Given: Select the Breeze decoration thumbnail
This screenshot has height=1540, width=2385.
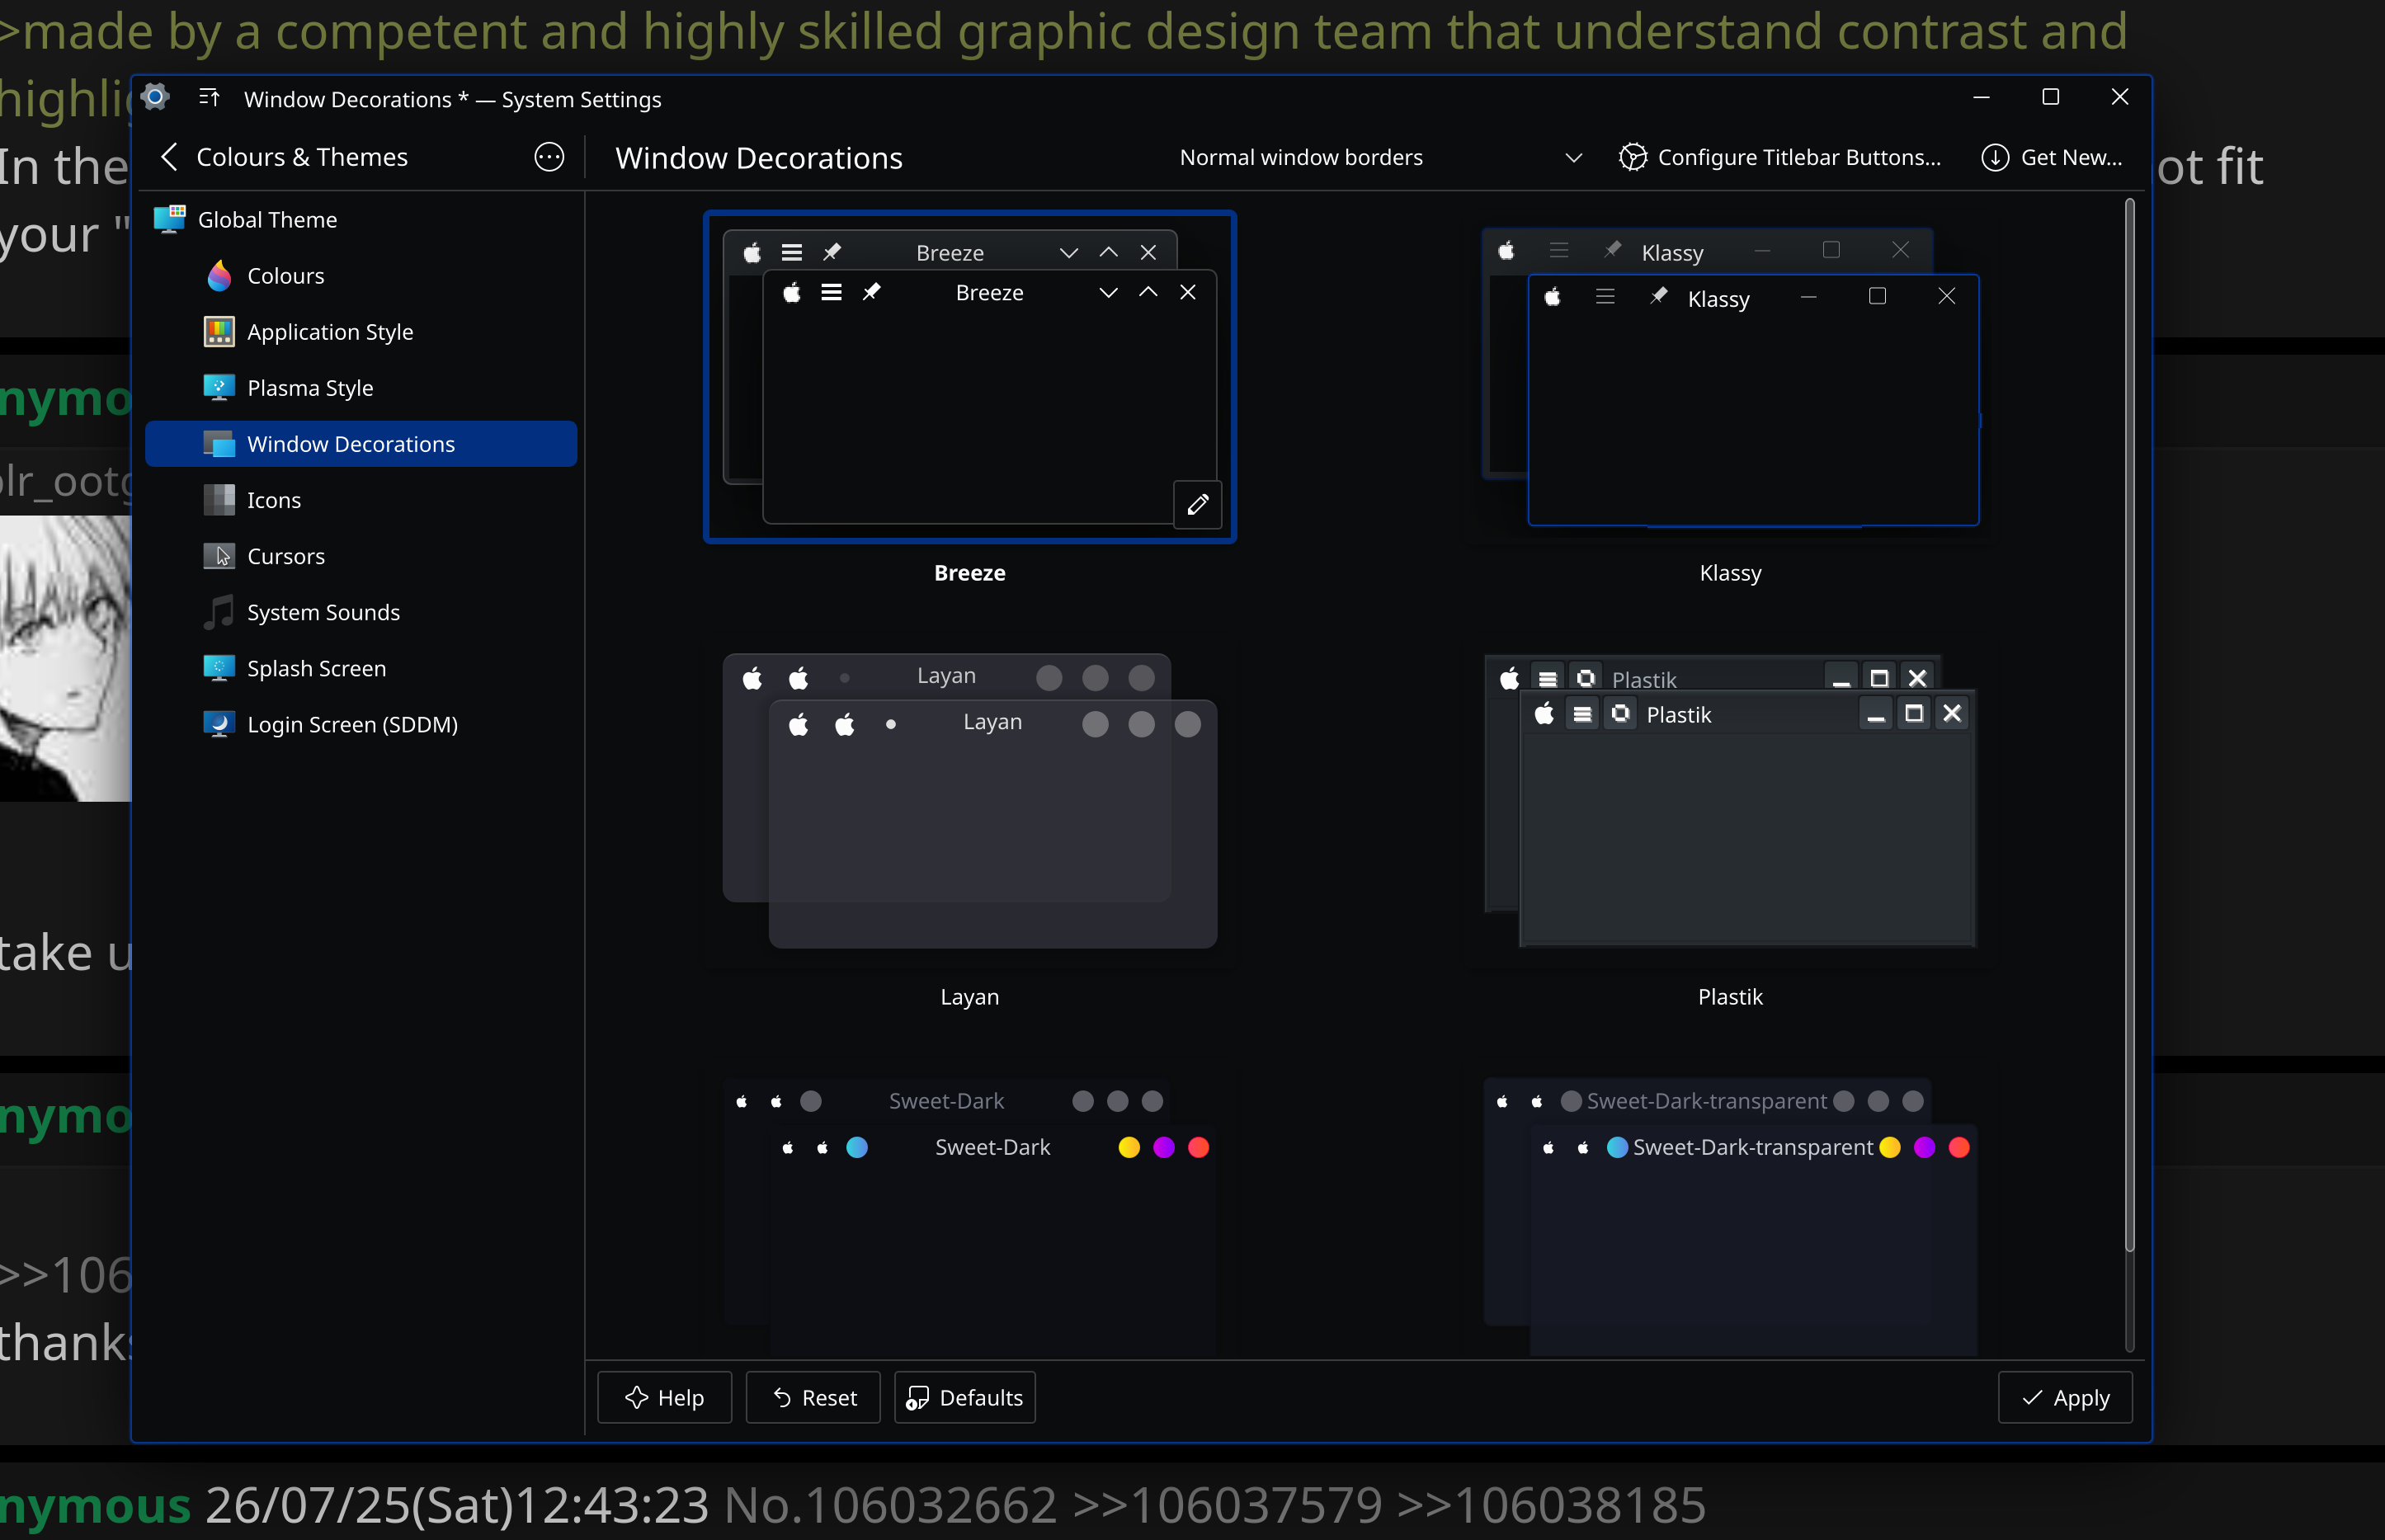Looking at the screenshot, I should 969,377.
